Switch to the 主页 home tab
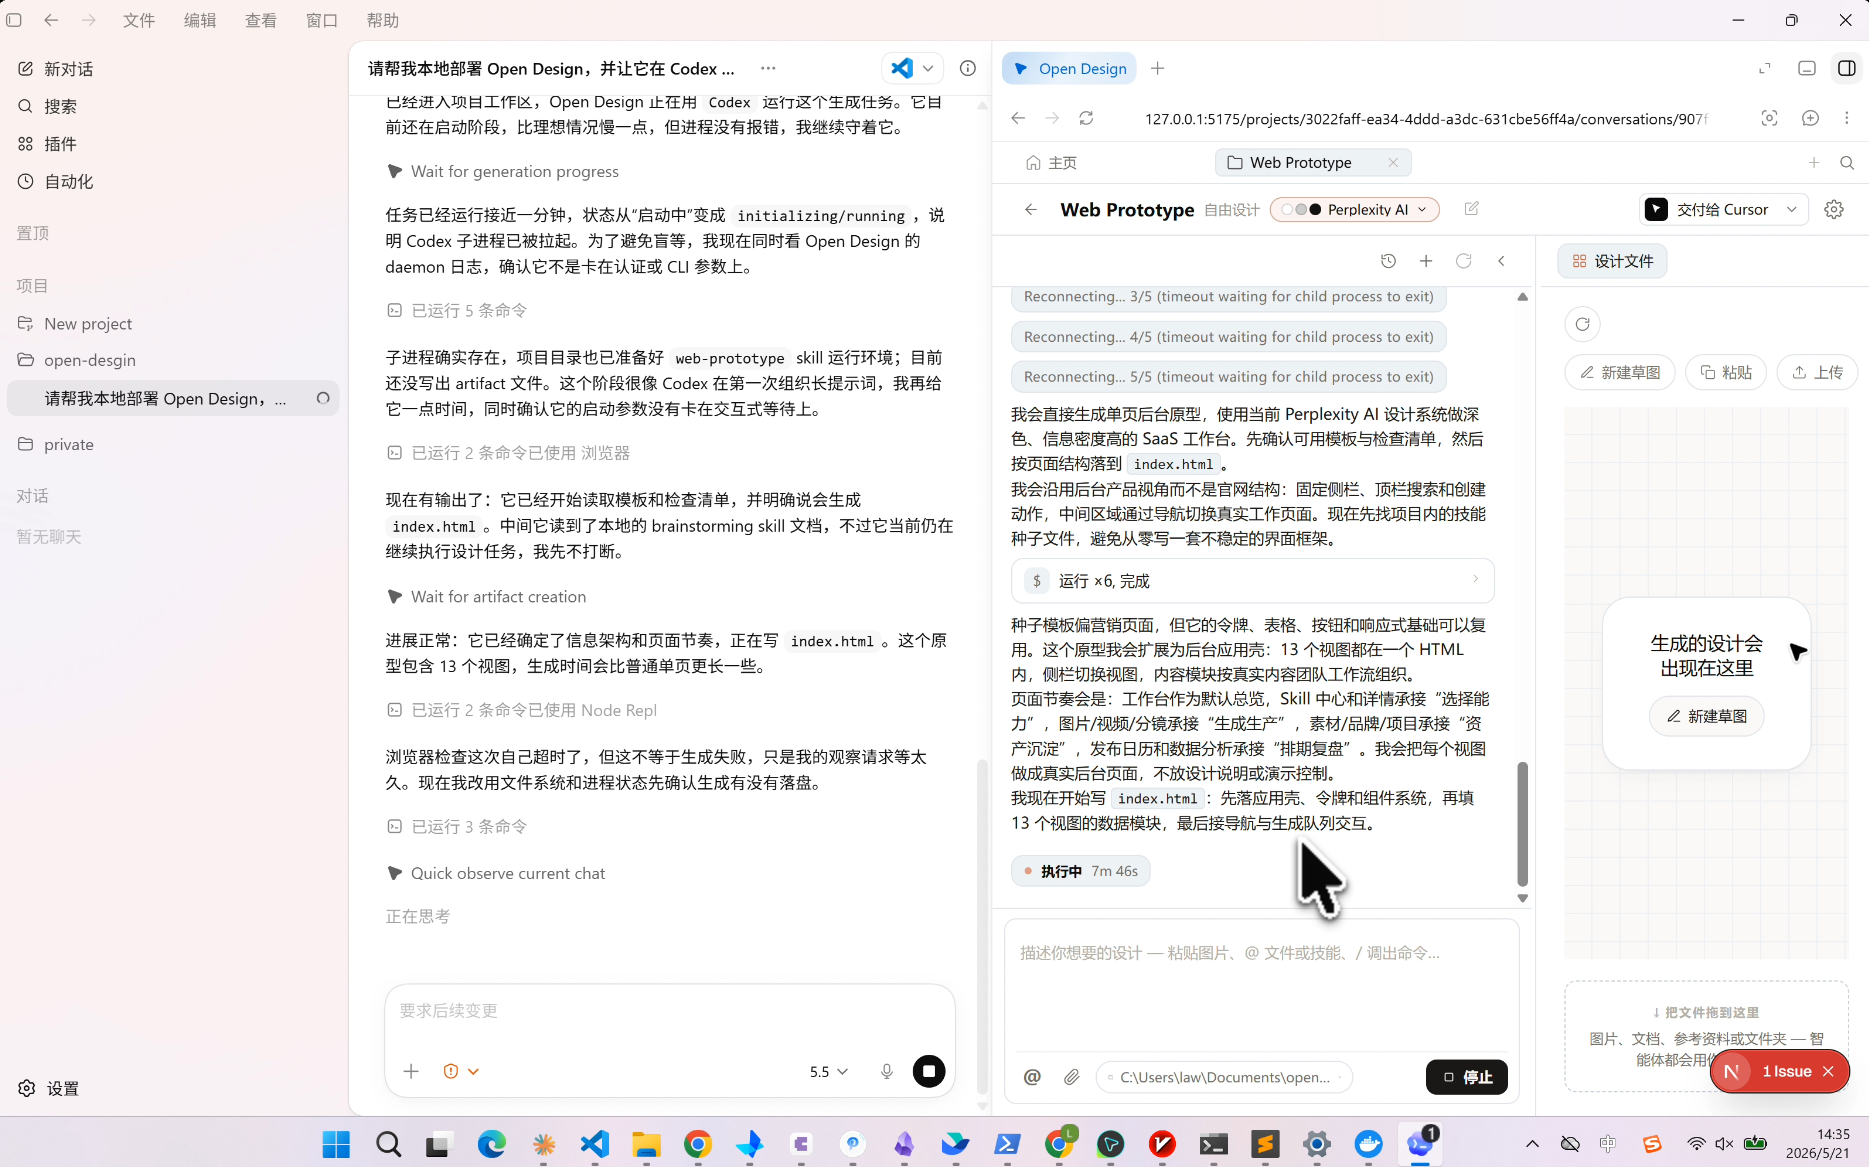Screen dimensions: 1869x1167 tap(1051, 162)
